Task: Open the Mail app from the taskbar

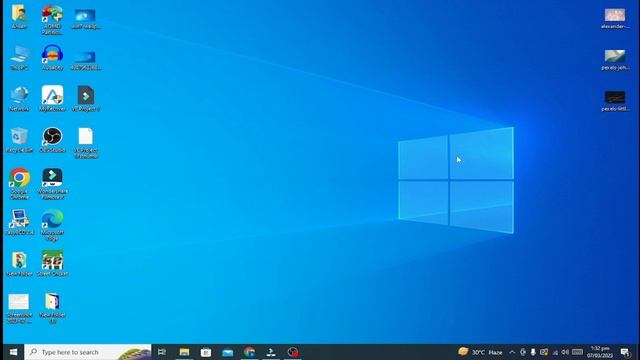Action: [228, 352]
